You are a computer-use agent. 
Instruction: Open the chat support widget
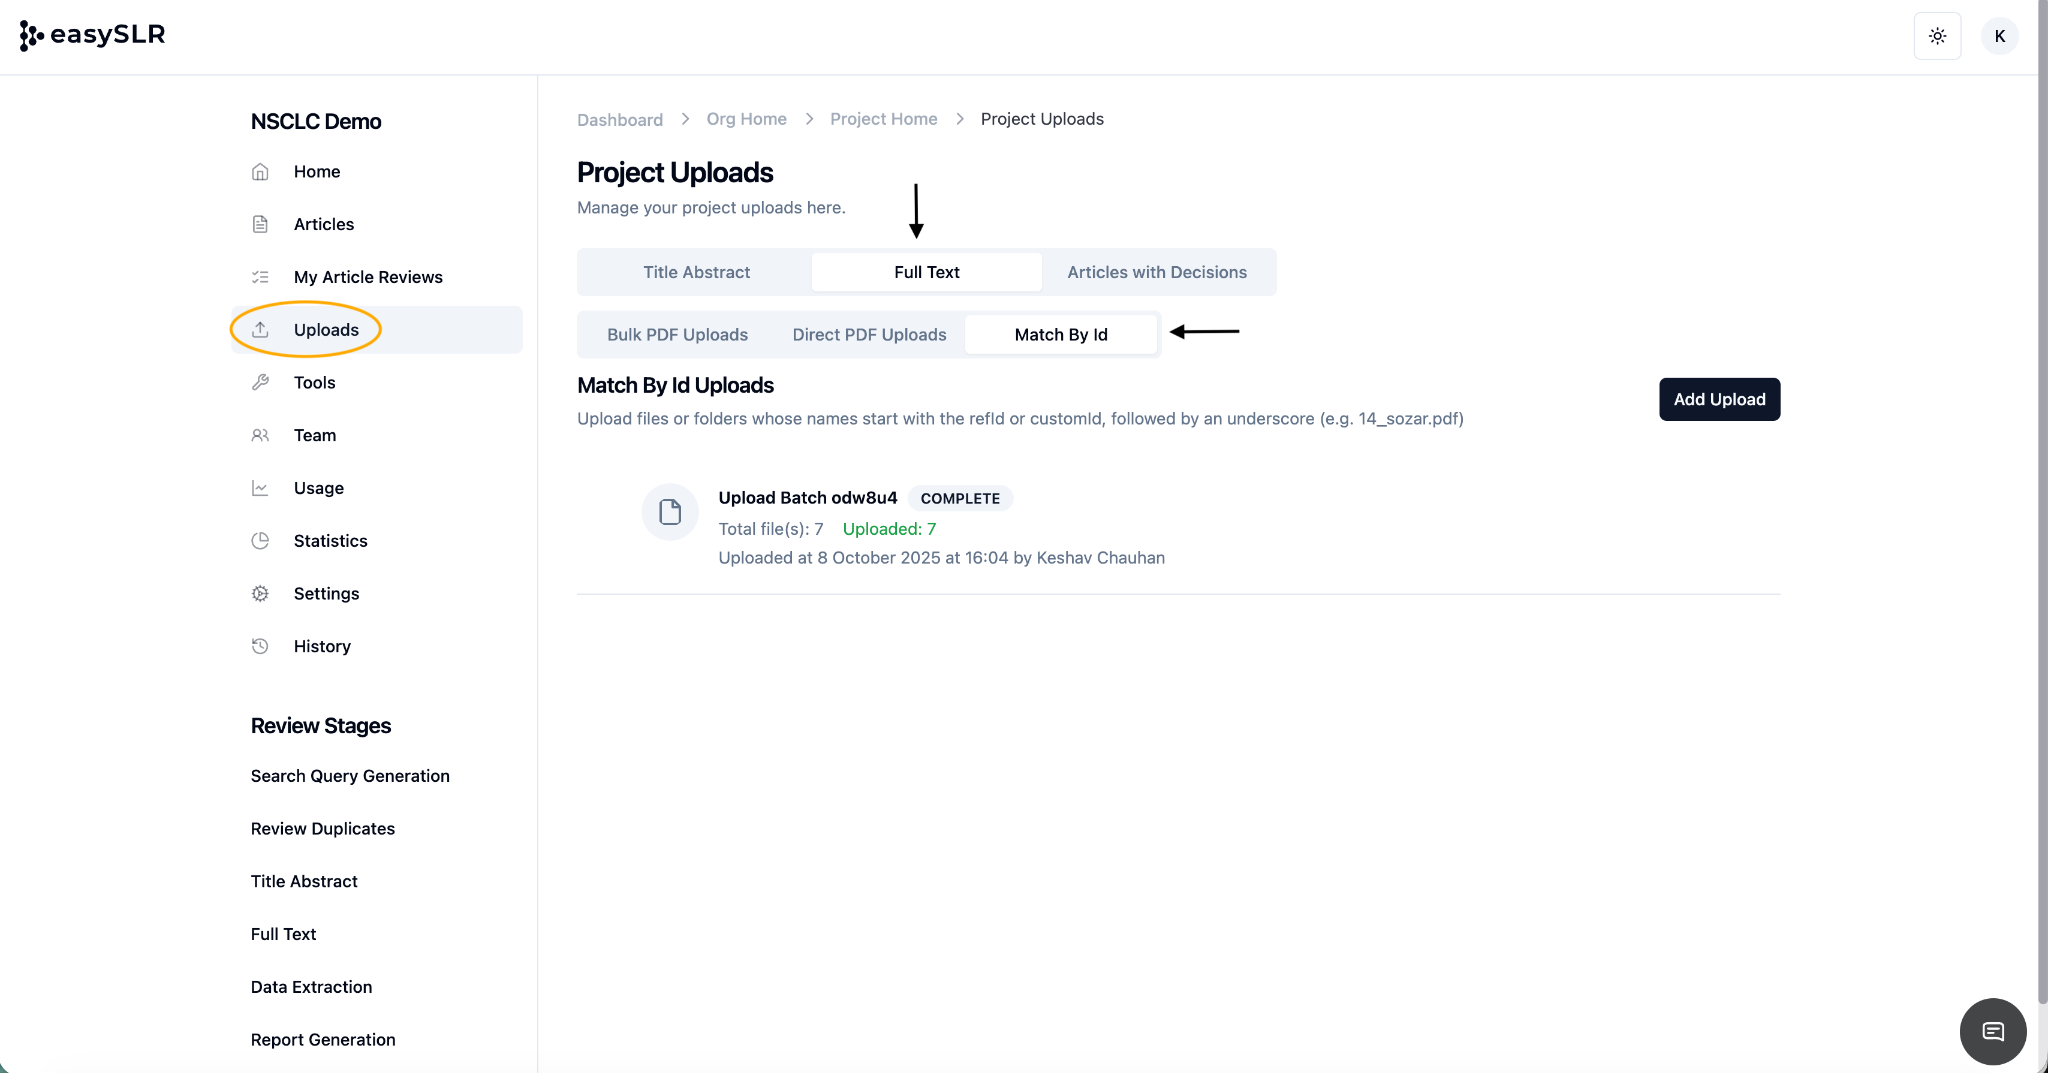pos(1992,1031)
